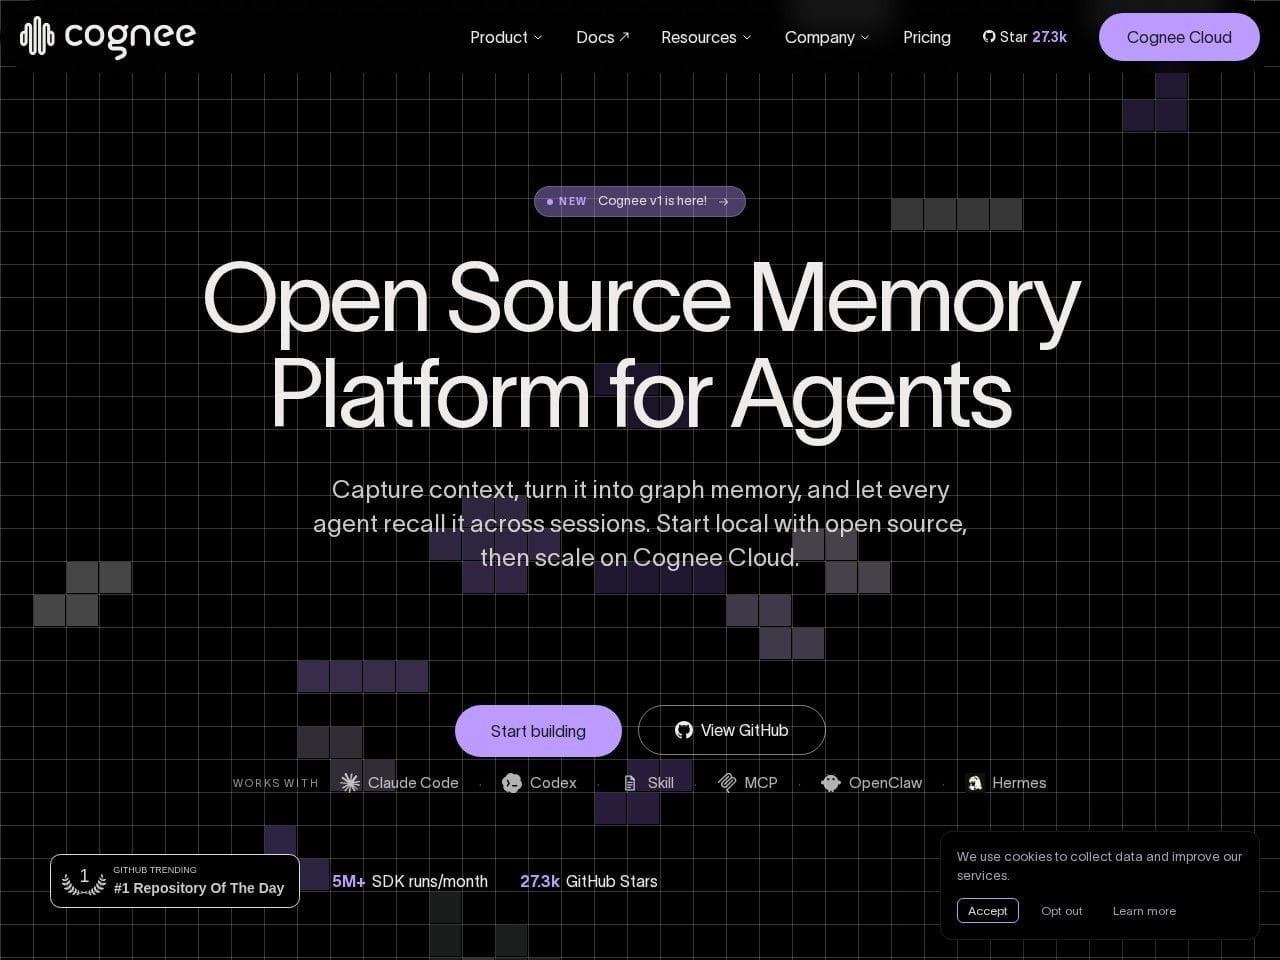Click the cognee waveform logo icon
This screenshot has width=1280, height=960.
[x=36, y=37]
